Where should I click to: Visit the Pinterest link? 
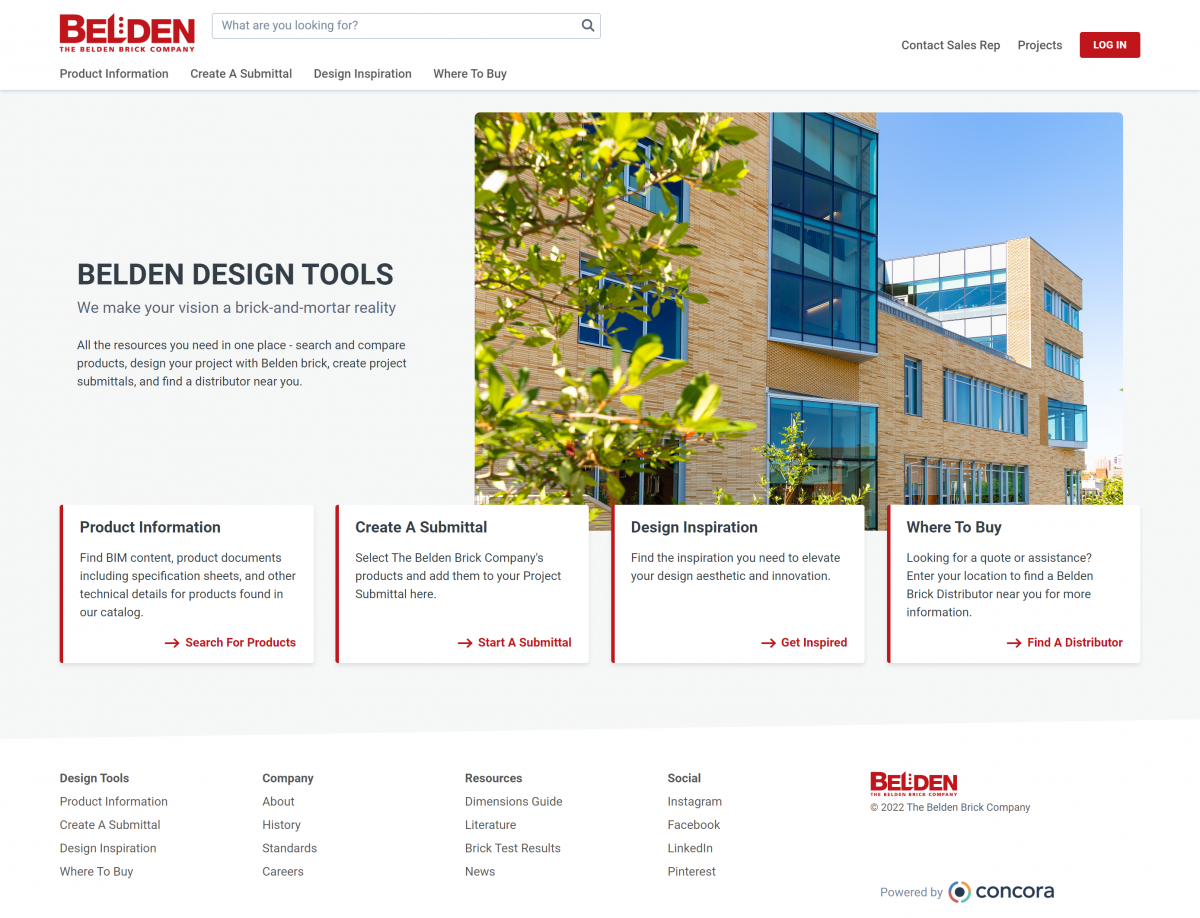tap(692, 872)
